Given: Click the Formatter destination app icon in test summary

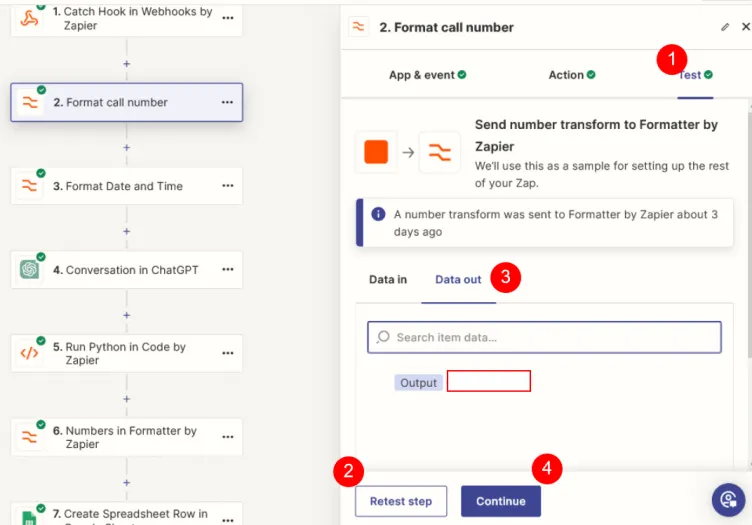Looking at the screenshot, I should click(439, 152).
